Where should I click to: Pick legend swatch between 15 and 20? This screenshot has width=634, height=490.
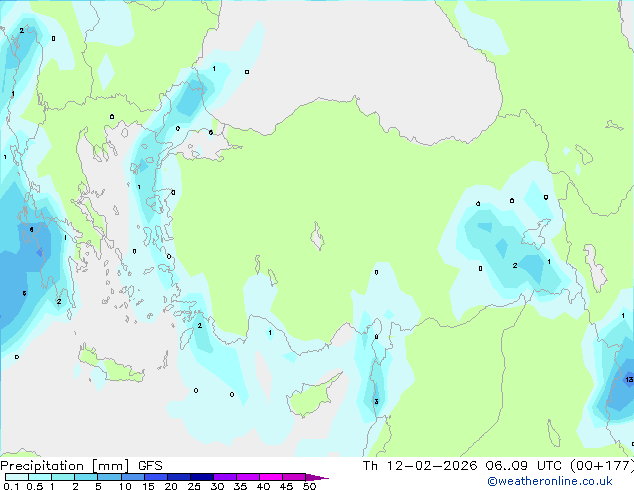coord(155,477)
